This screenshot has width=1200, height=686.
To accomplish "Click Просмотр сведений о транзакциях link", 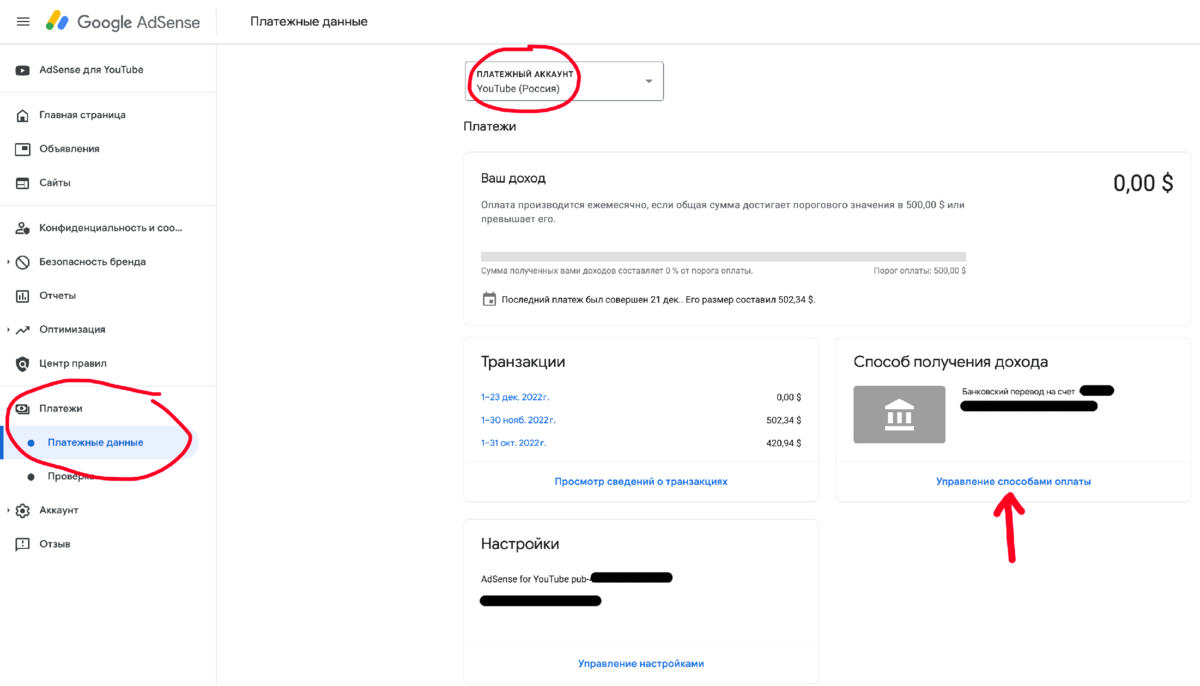I will 641,481.
